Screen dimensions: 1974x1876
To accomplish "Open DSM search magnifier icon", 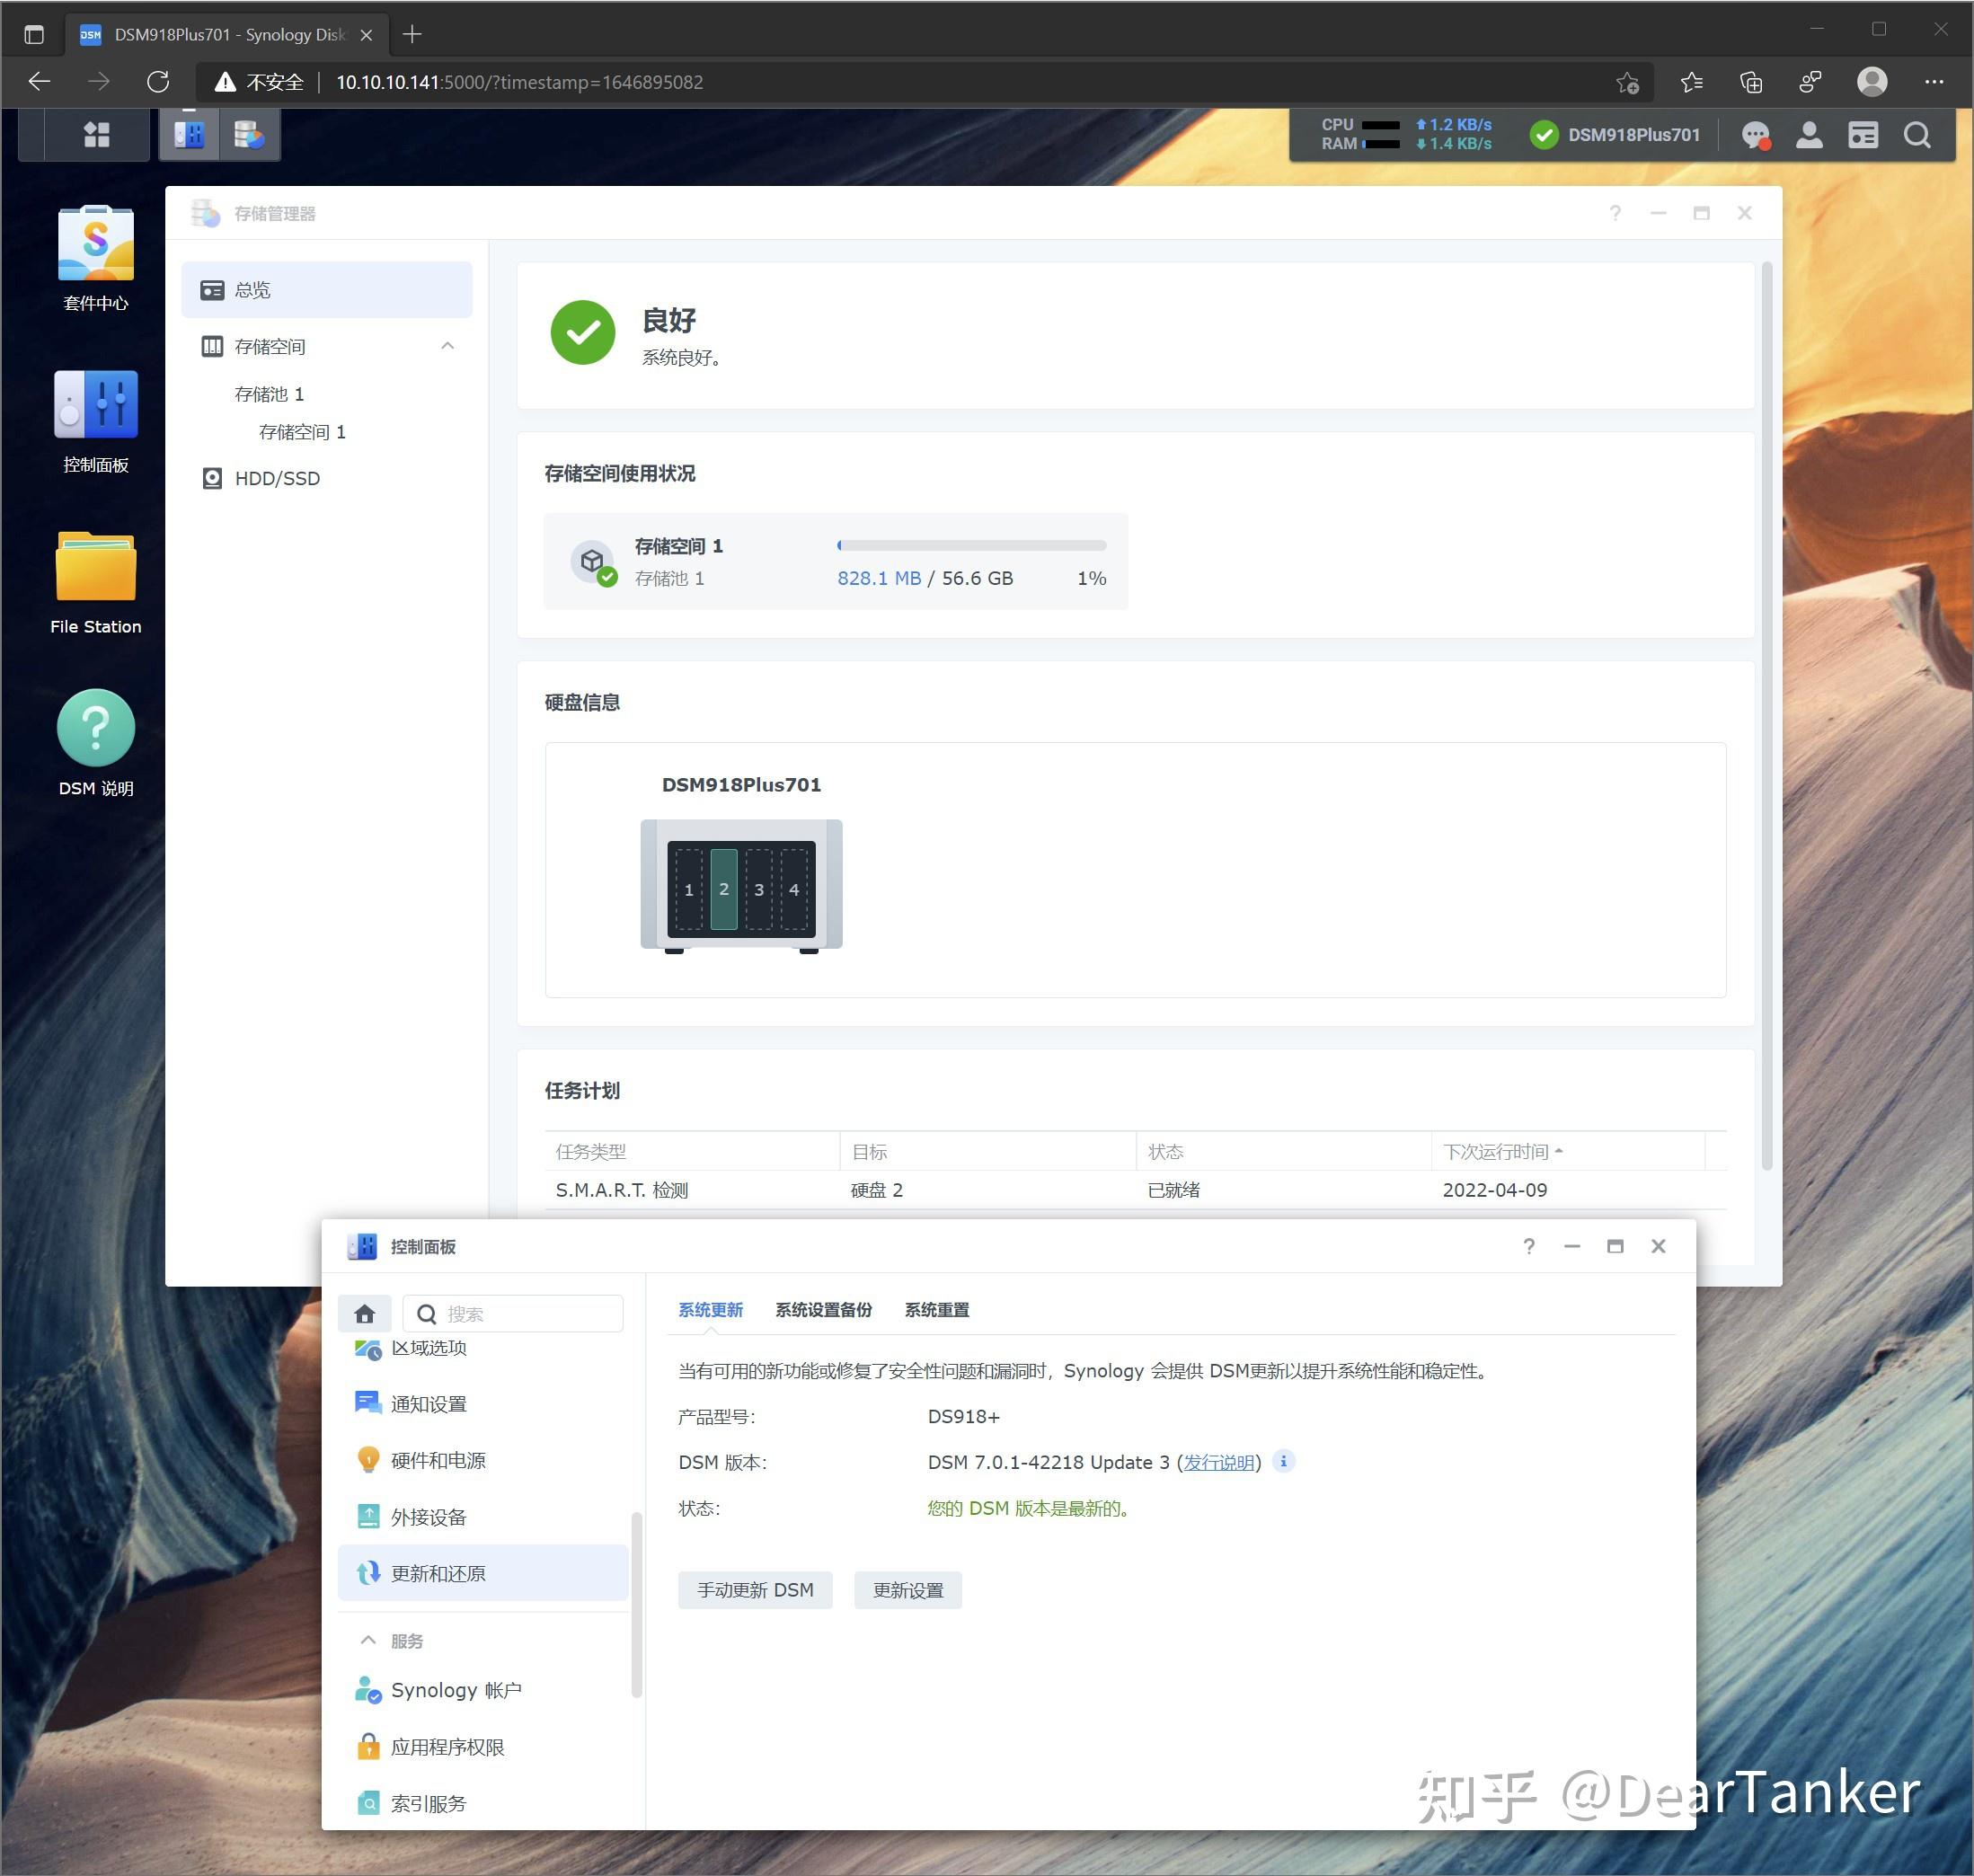I will tap(1917, 135).
